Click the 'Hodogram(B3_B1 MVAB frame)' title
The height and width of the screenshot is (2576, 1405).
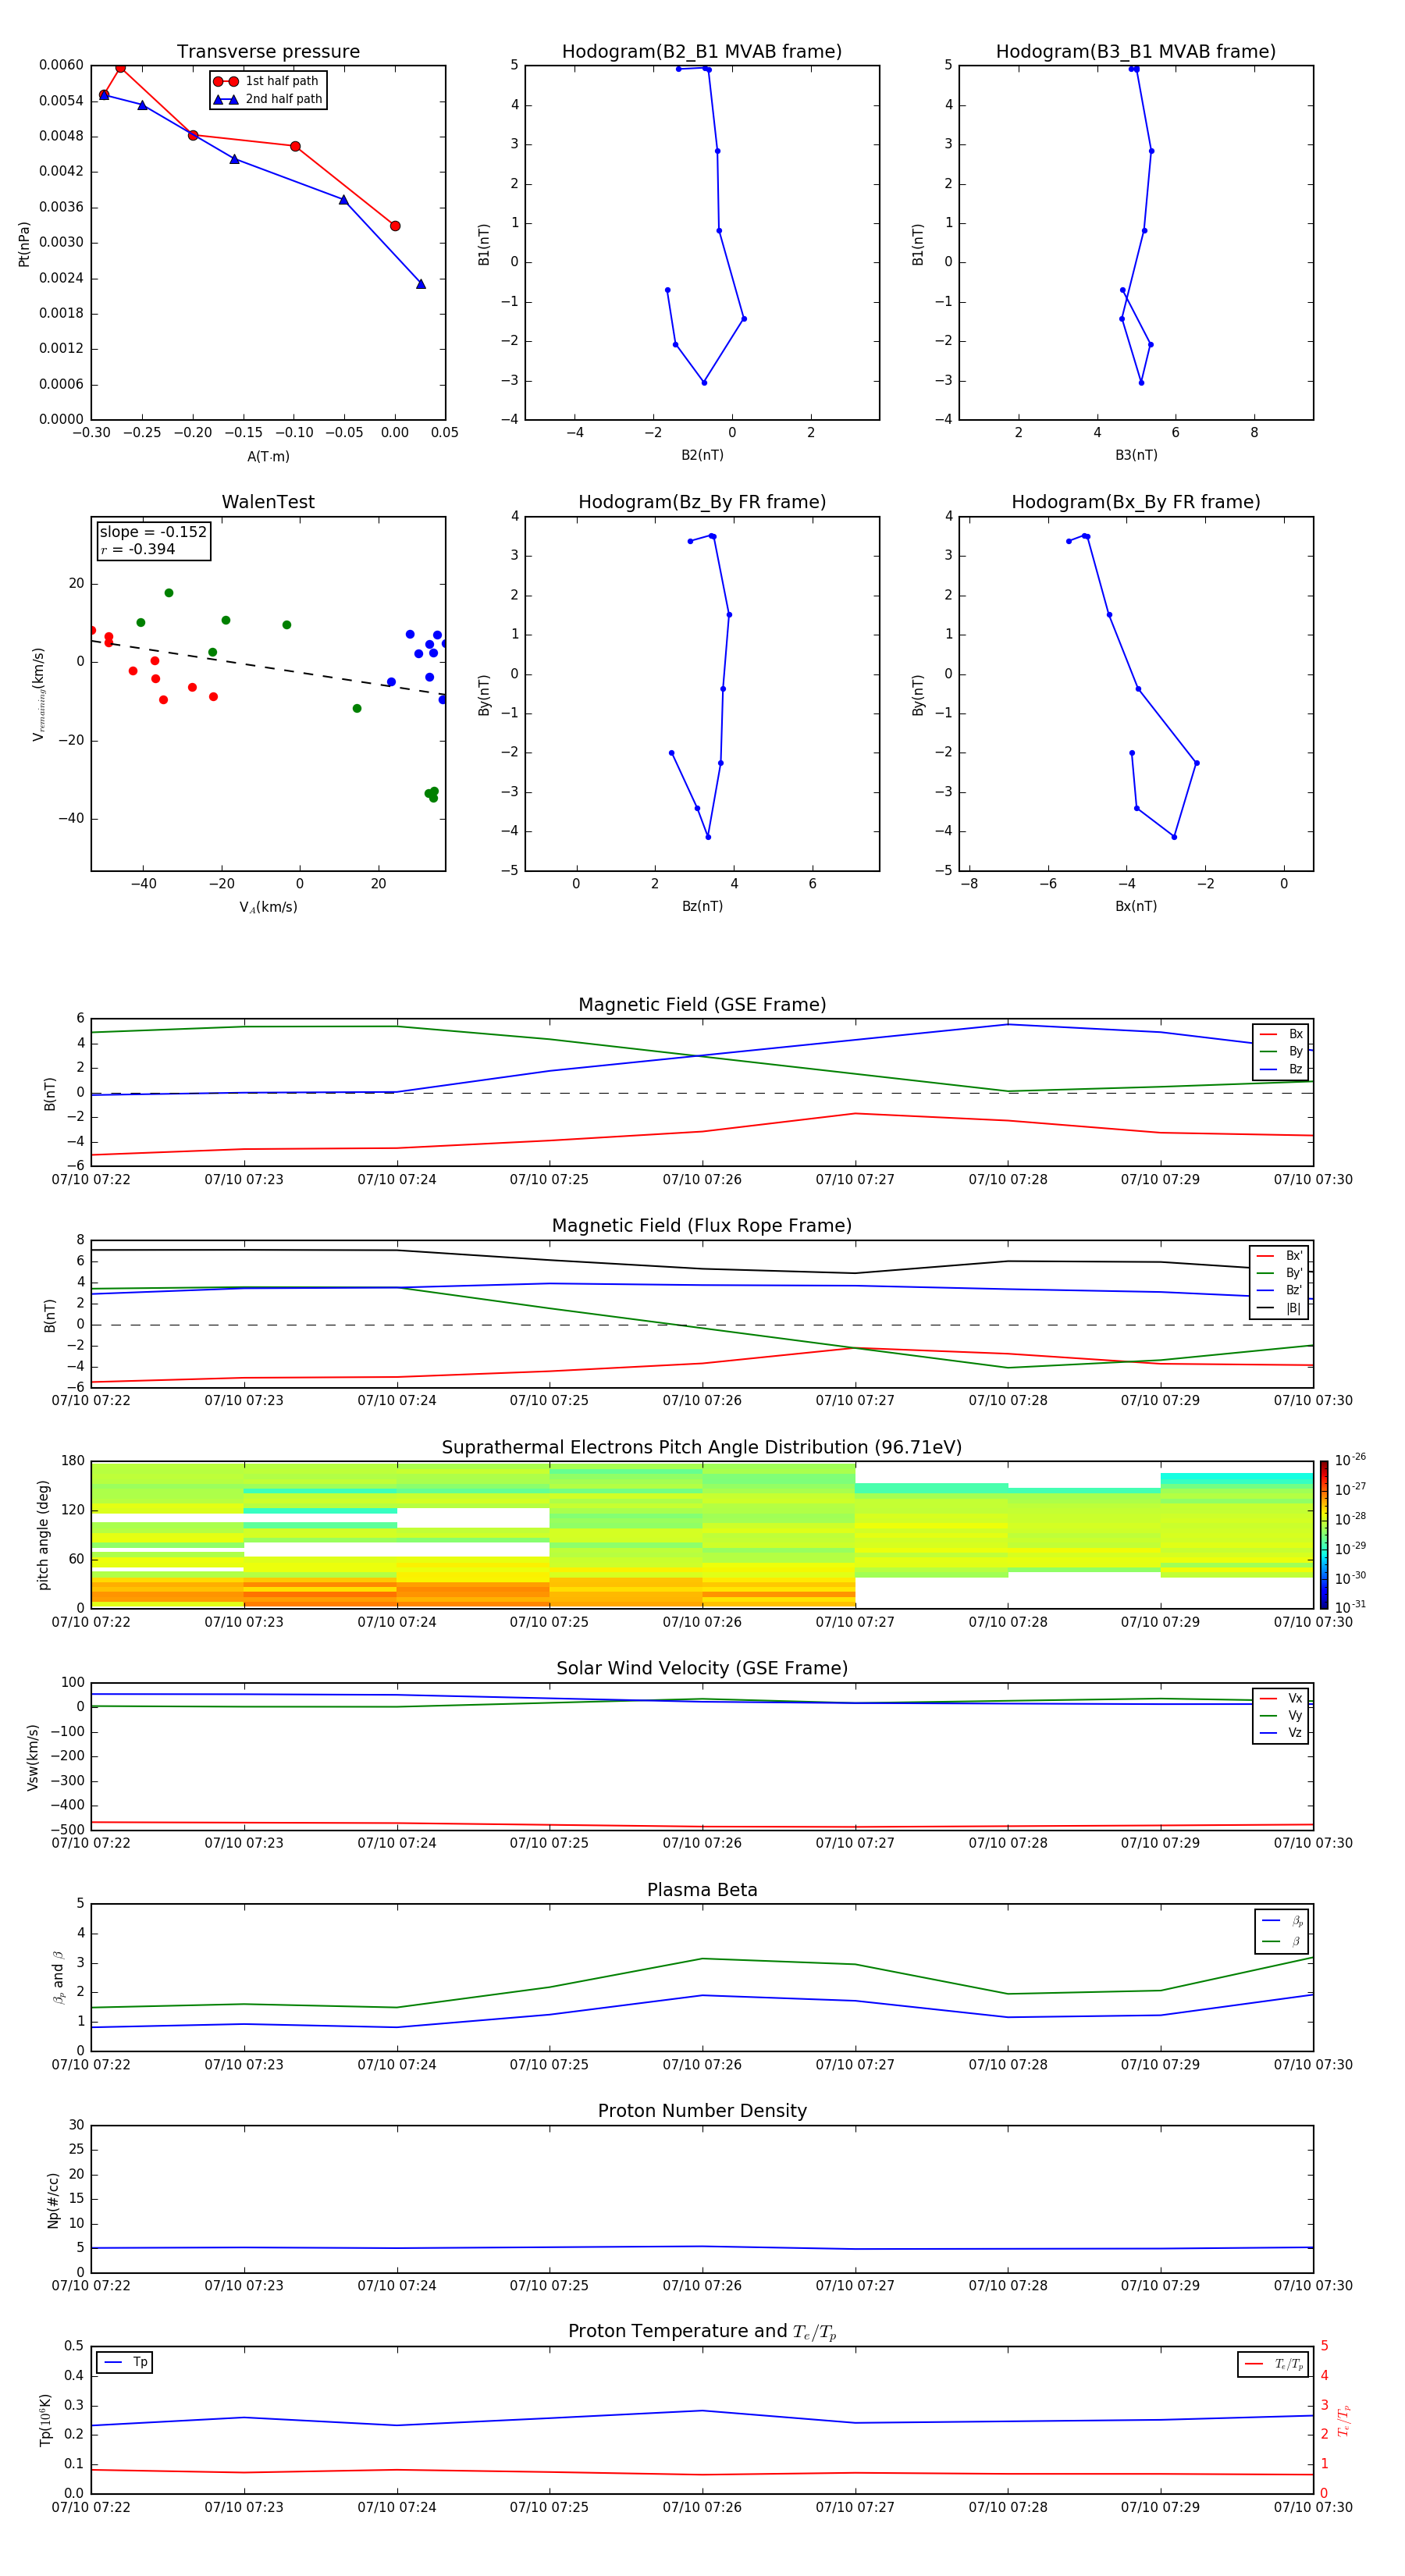click(x=1136, y=52)
